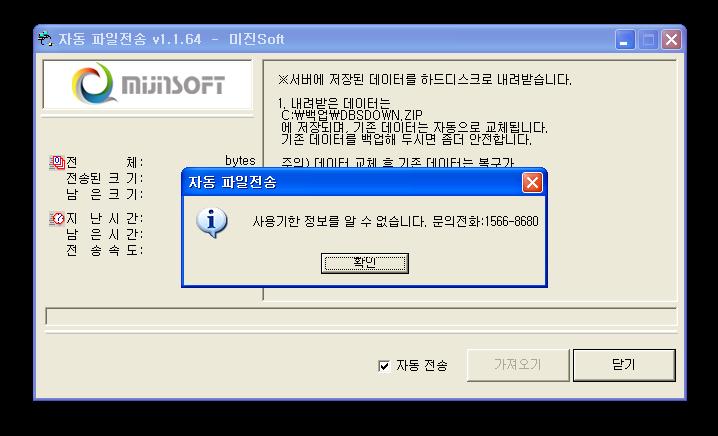Click the app icon in the title bar
Image resolution: width=718 pixels, height=436 pixels.
pyautogui.click(x=45, y=38)
